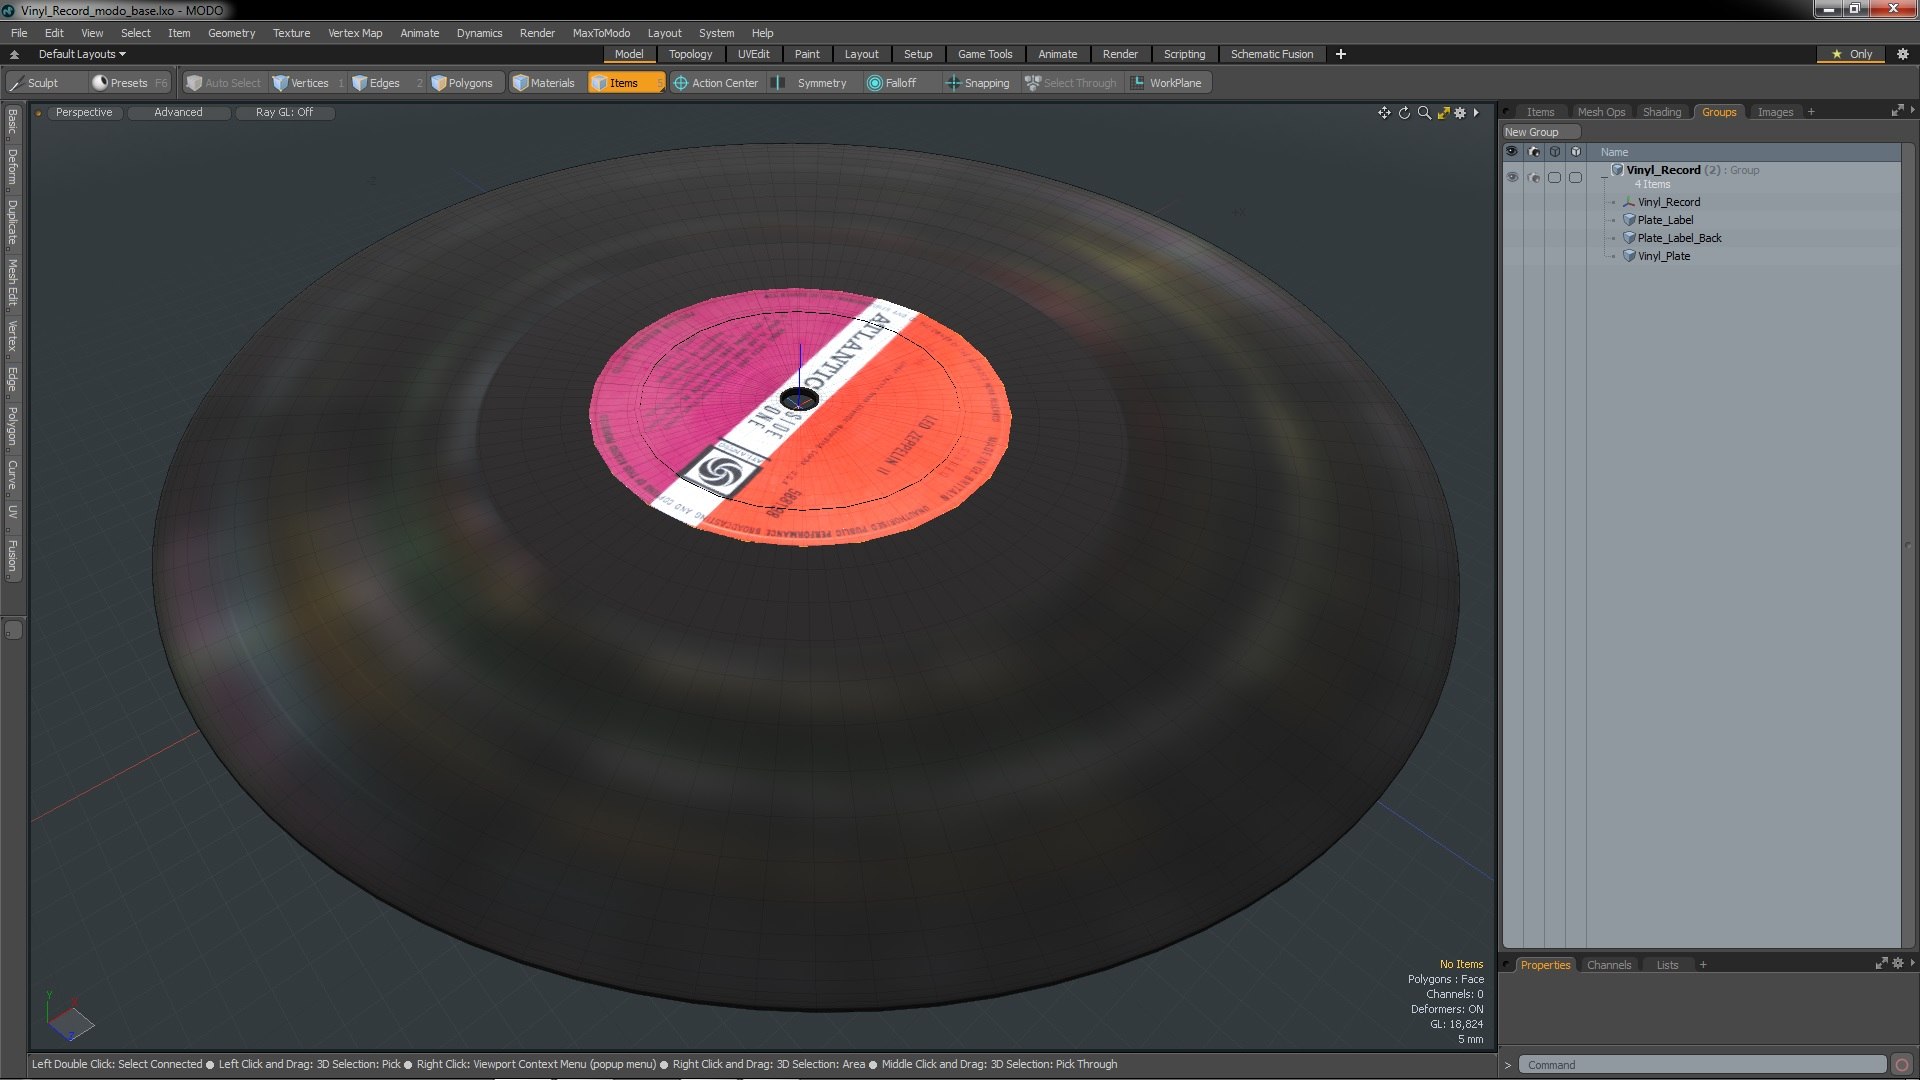The height and width of the screenshot is (1080, 1920).
Task: Toggle second checkbox in Vinyl_Record group row
Action: click(x=1576, y=177)
